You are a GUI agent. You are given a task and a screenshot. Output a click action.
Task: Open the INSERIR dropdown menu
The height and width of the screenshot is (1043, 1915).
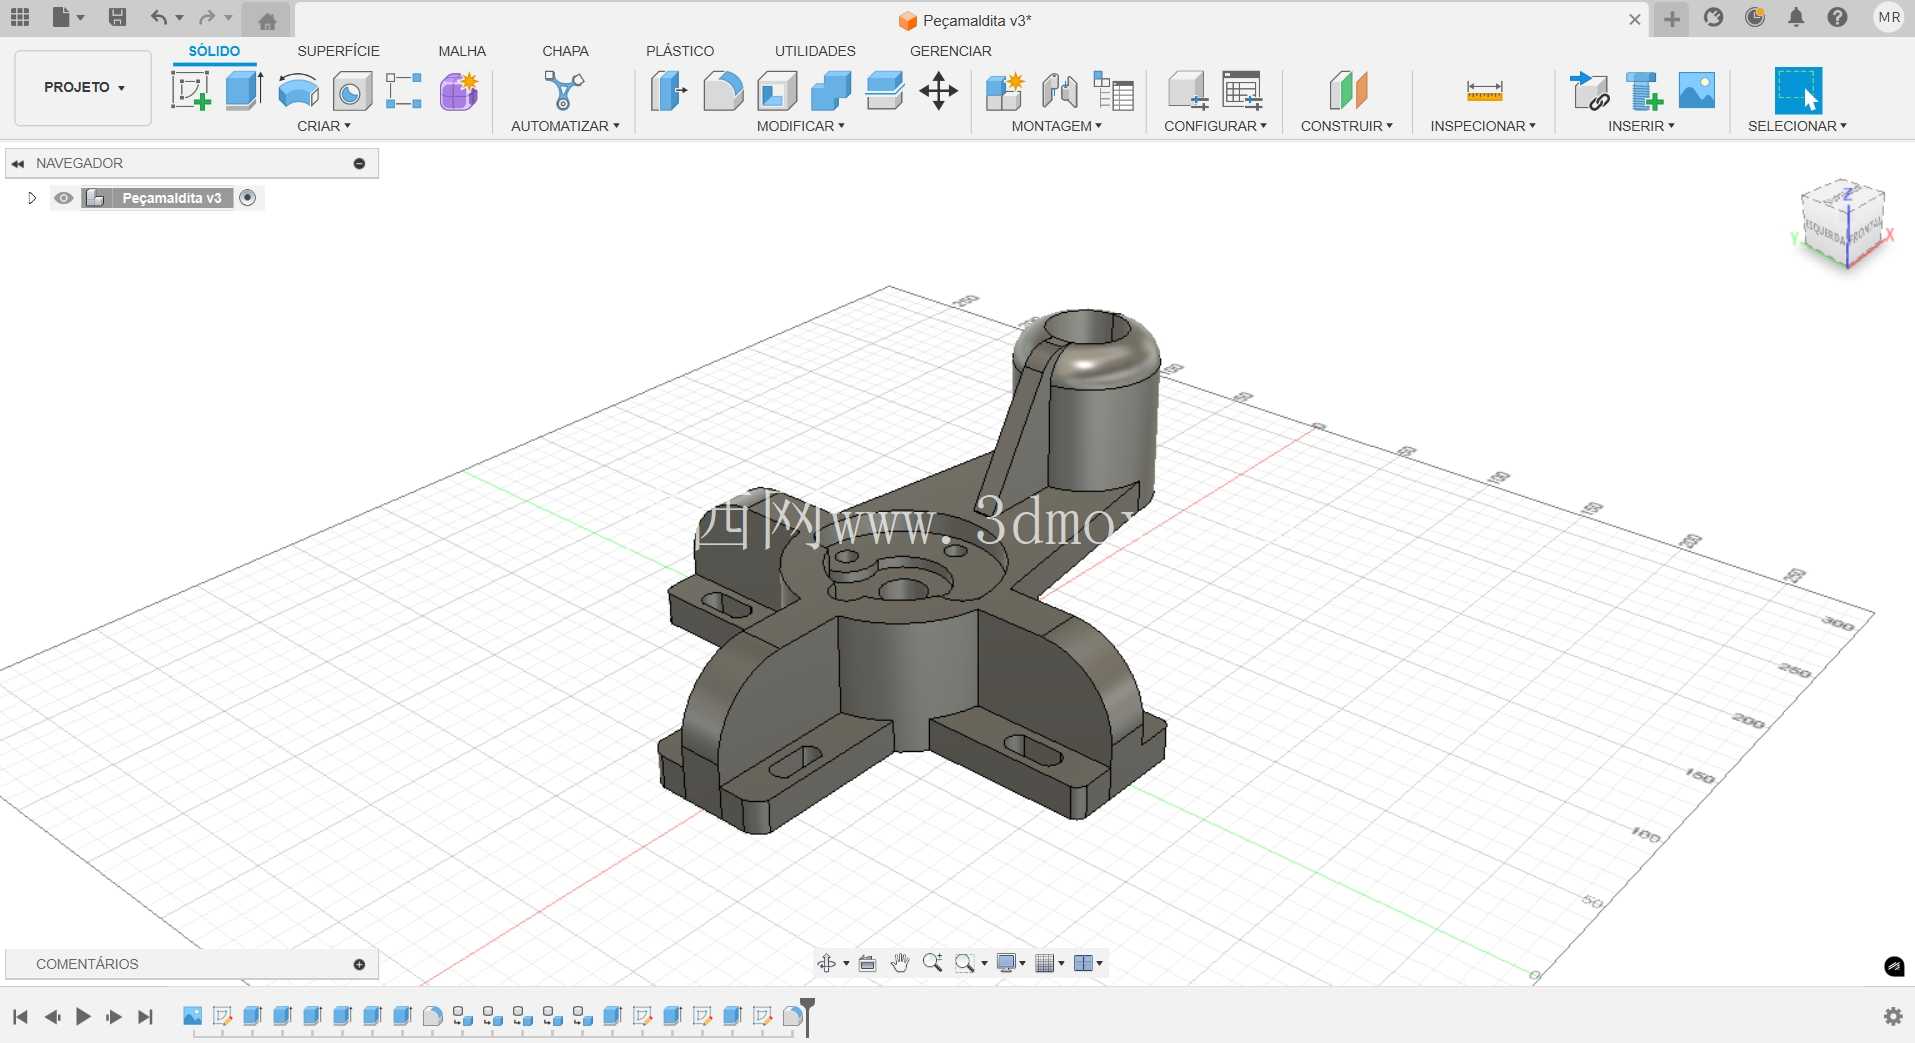pos(1641,126)
